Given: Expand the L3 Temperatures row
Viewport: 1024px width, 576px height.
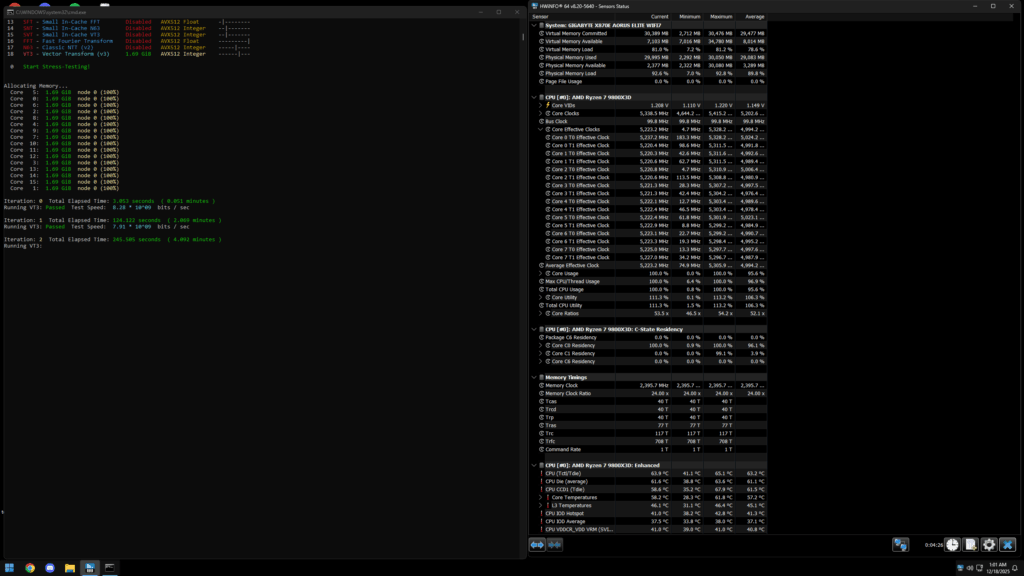Looking at the screenshot, I should (541, 505).
